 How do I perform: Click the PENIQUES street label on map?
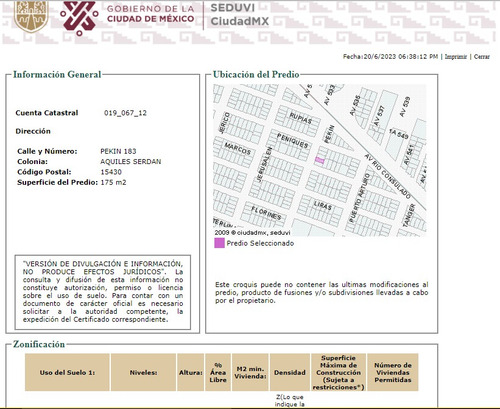pyautogui.click(x=293, y=141)
